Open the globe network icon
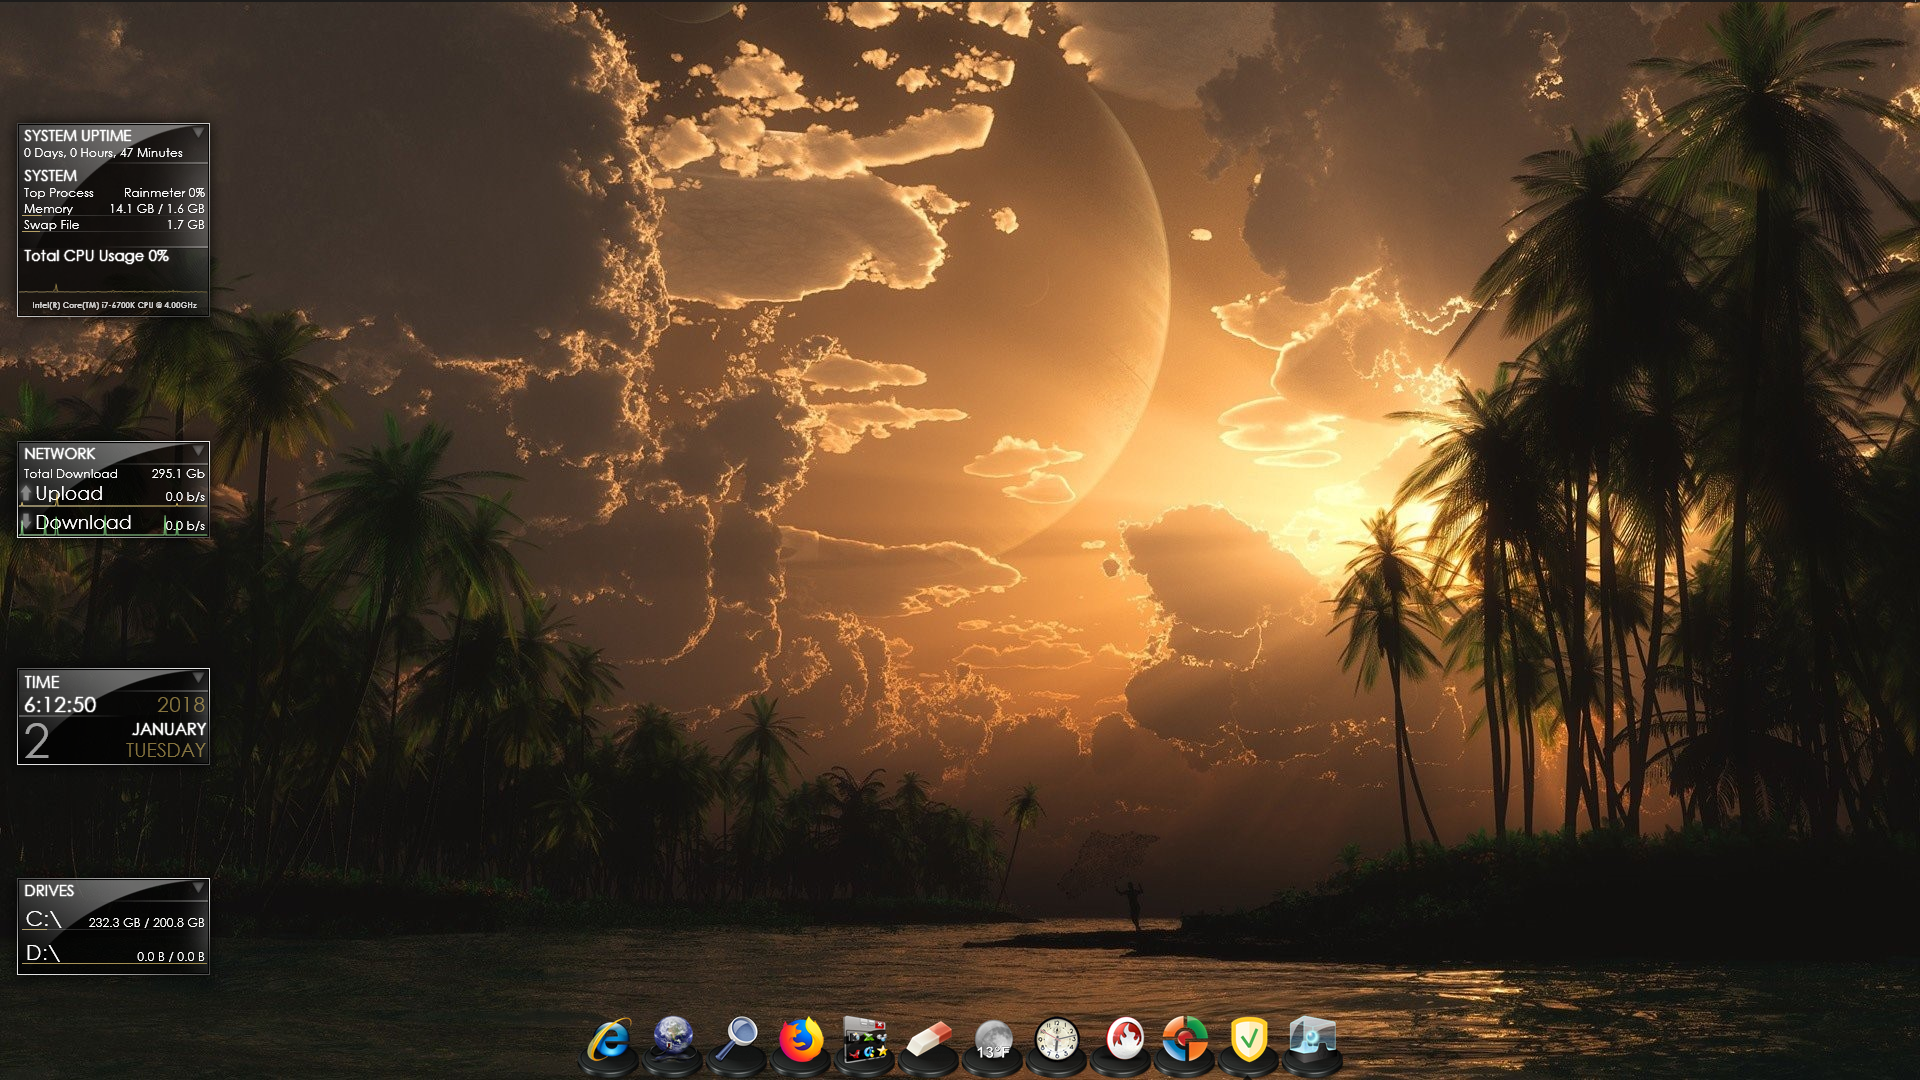Screen dimensions: 1920x1080 pyautogui.click(x=673, y=1038)
